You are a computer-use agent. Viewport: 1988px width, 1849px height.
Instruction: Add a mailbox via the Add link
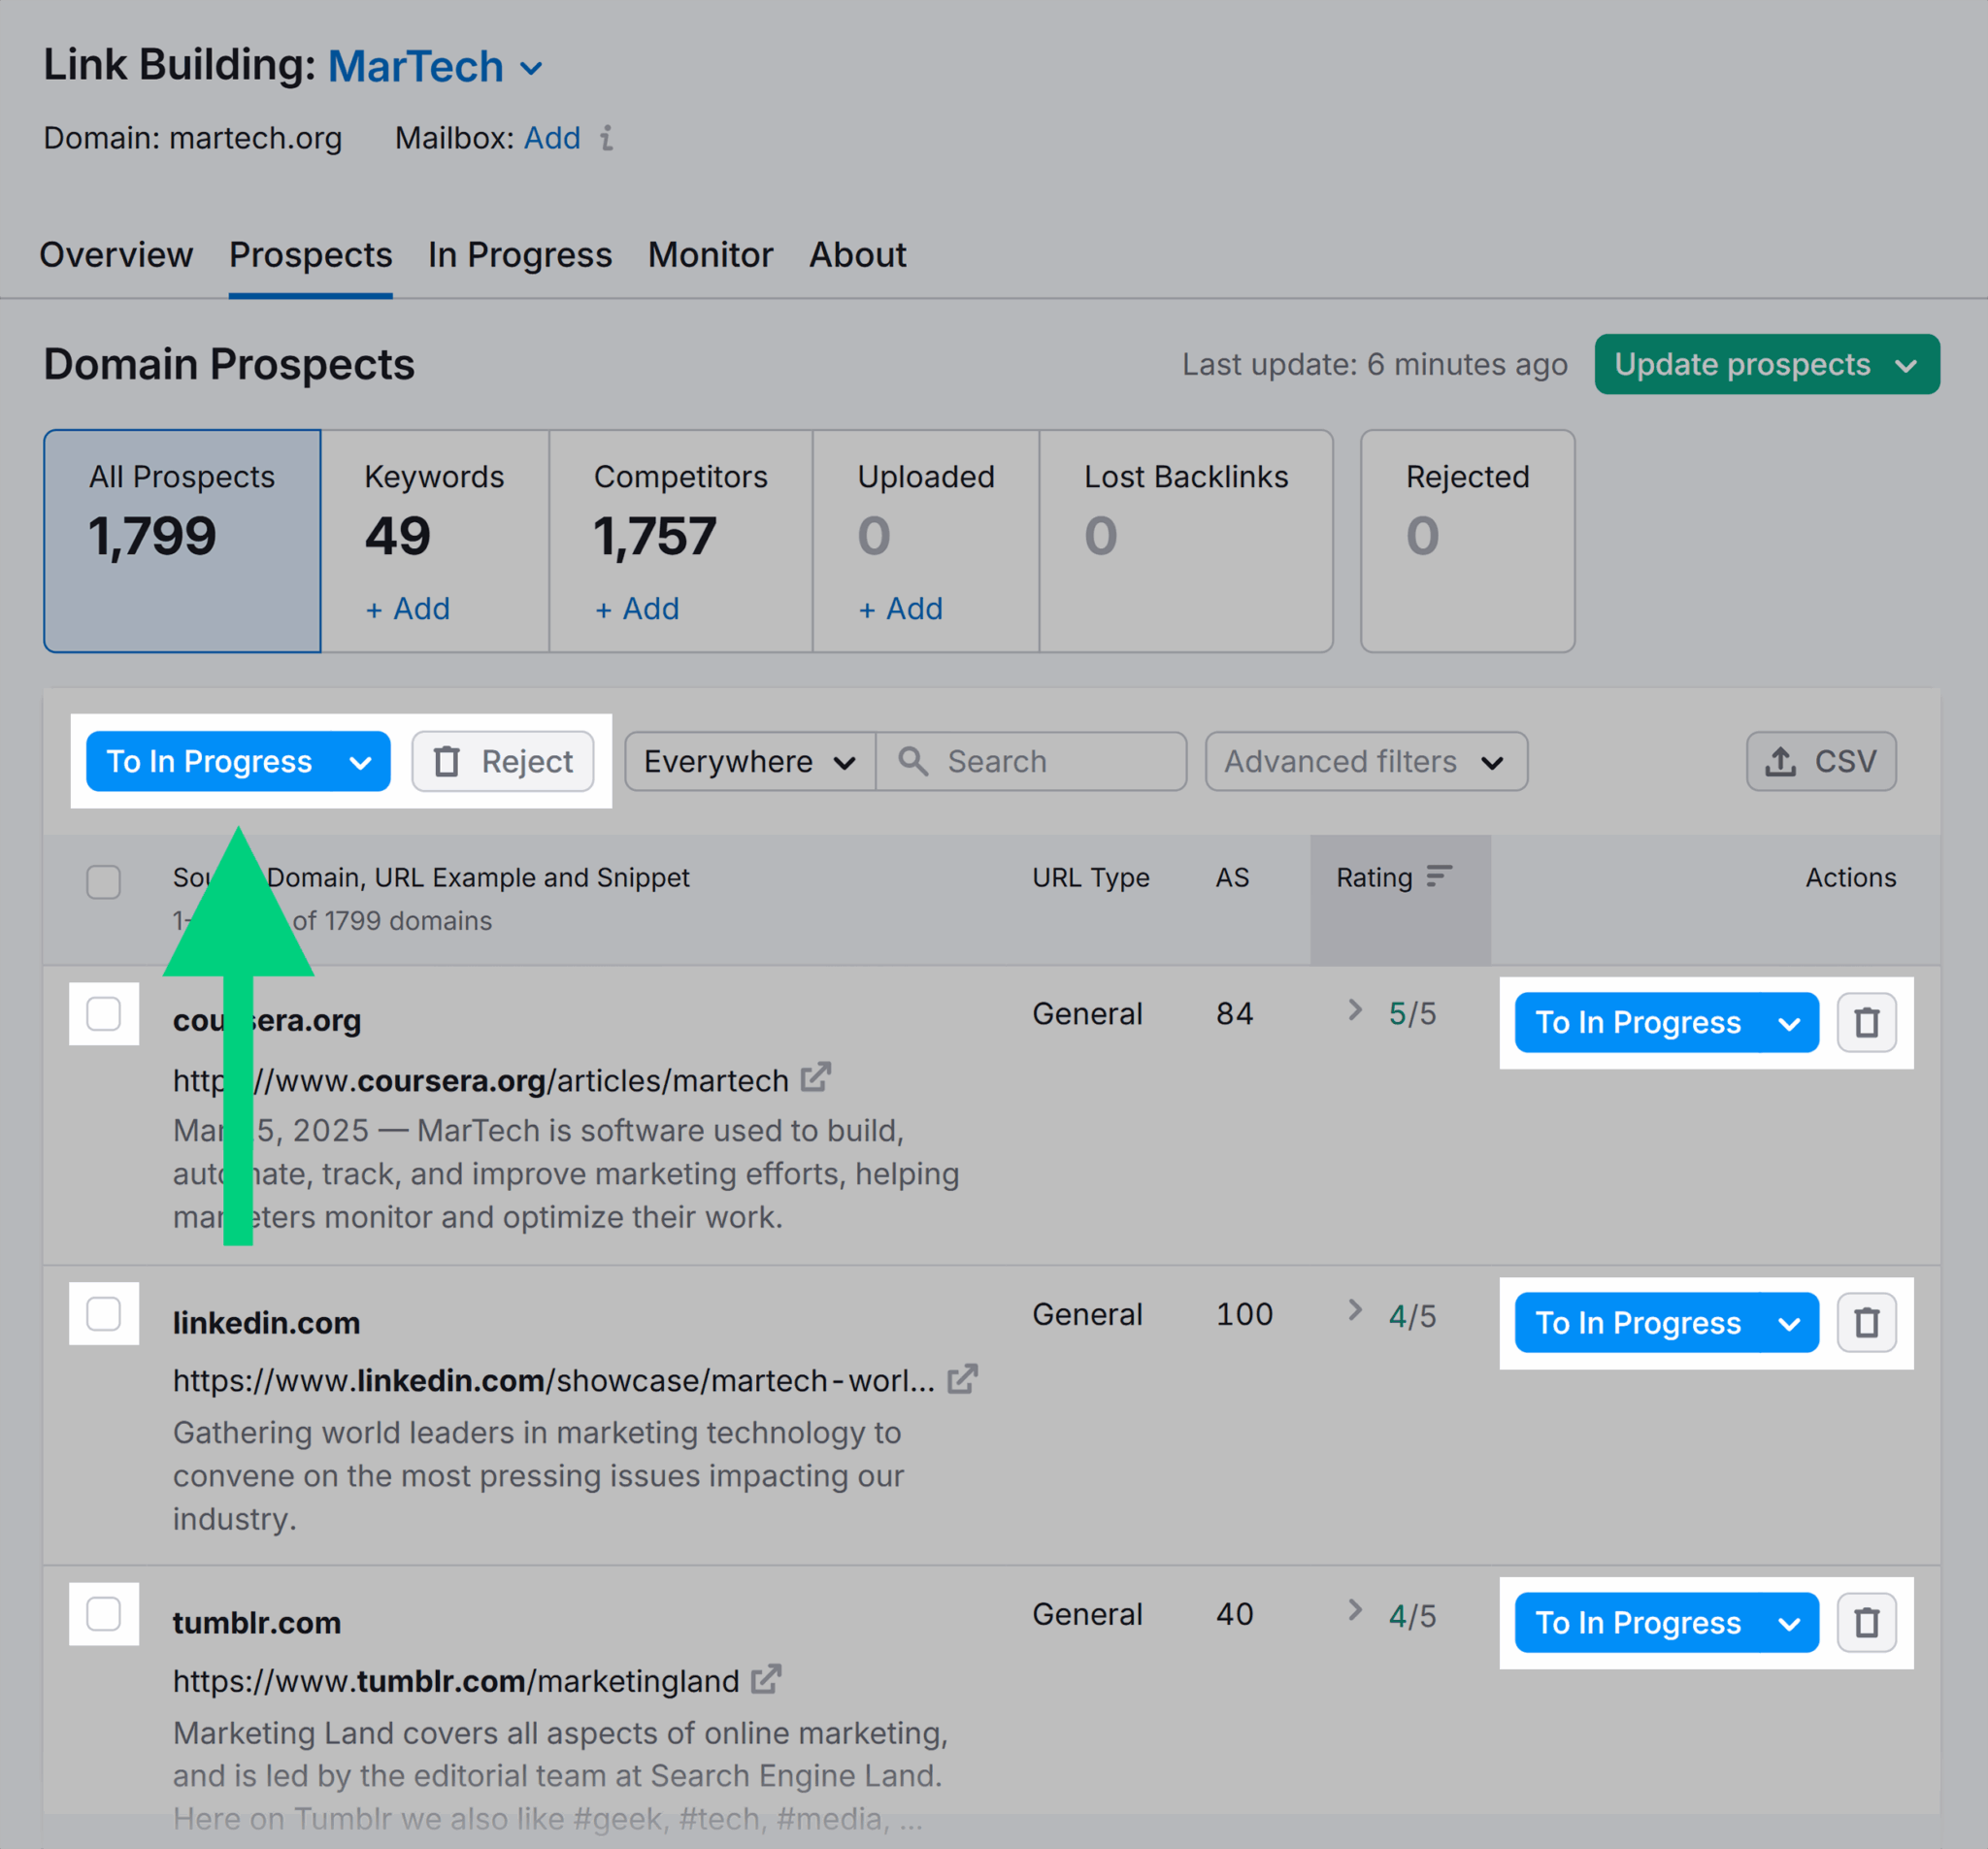[x=552, y=139]
